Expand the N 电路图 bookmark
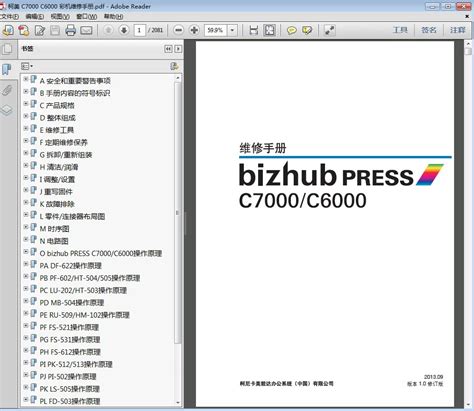Viewport: 474px width, 411px height. pos(26,239)
